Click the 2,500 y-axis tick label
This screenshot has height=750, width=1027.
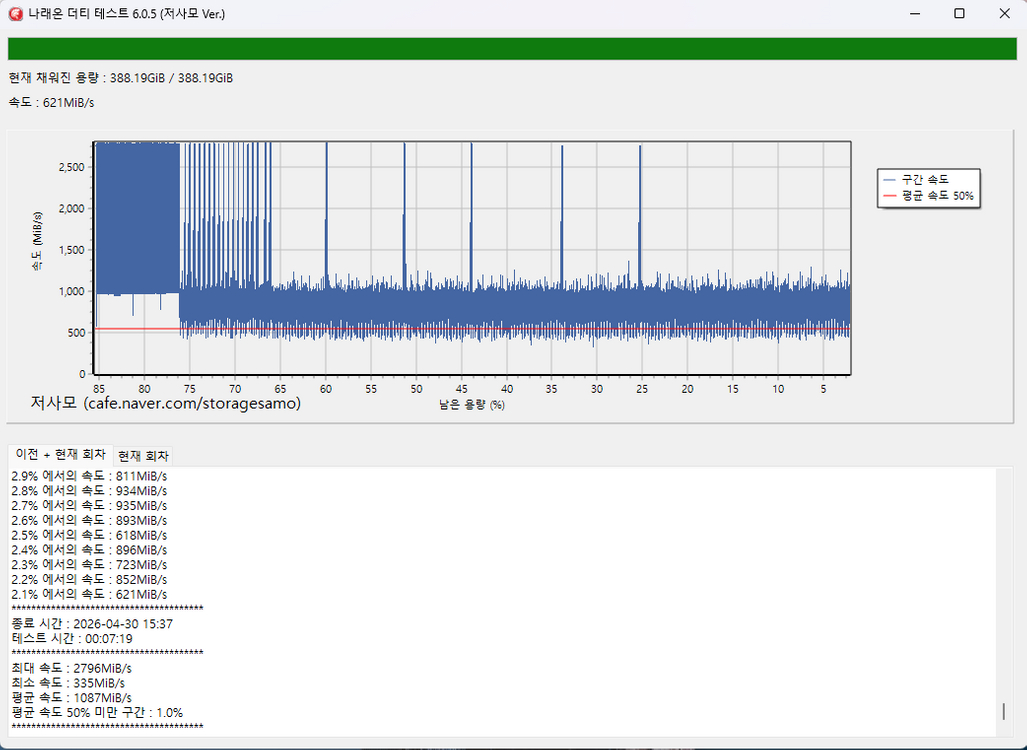[x=72, y=167]
